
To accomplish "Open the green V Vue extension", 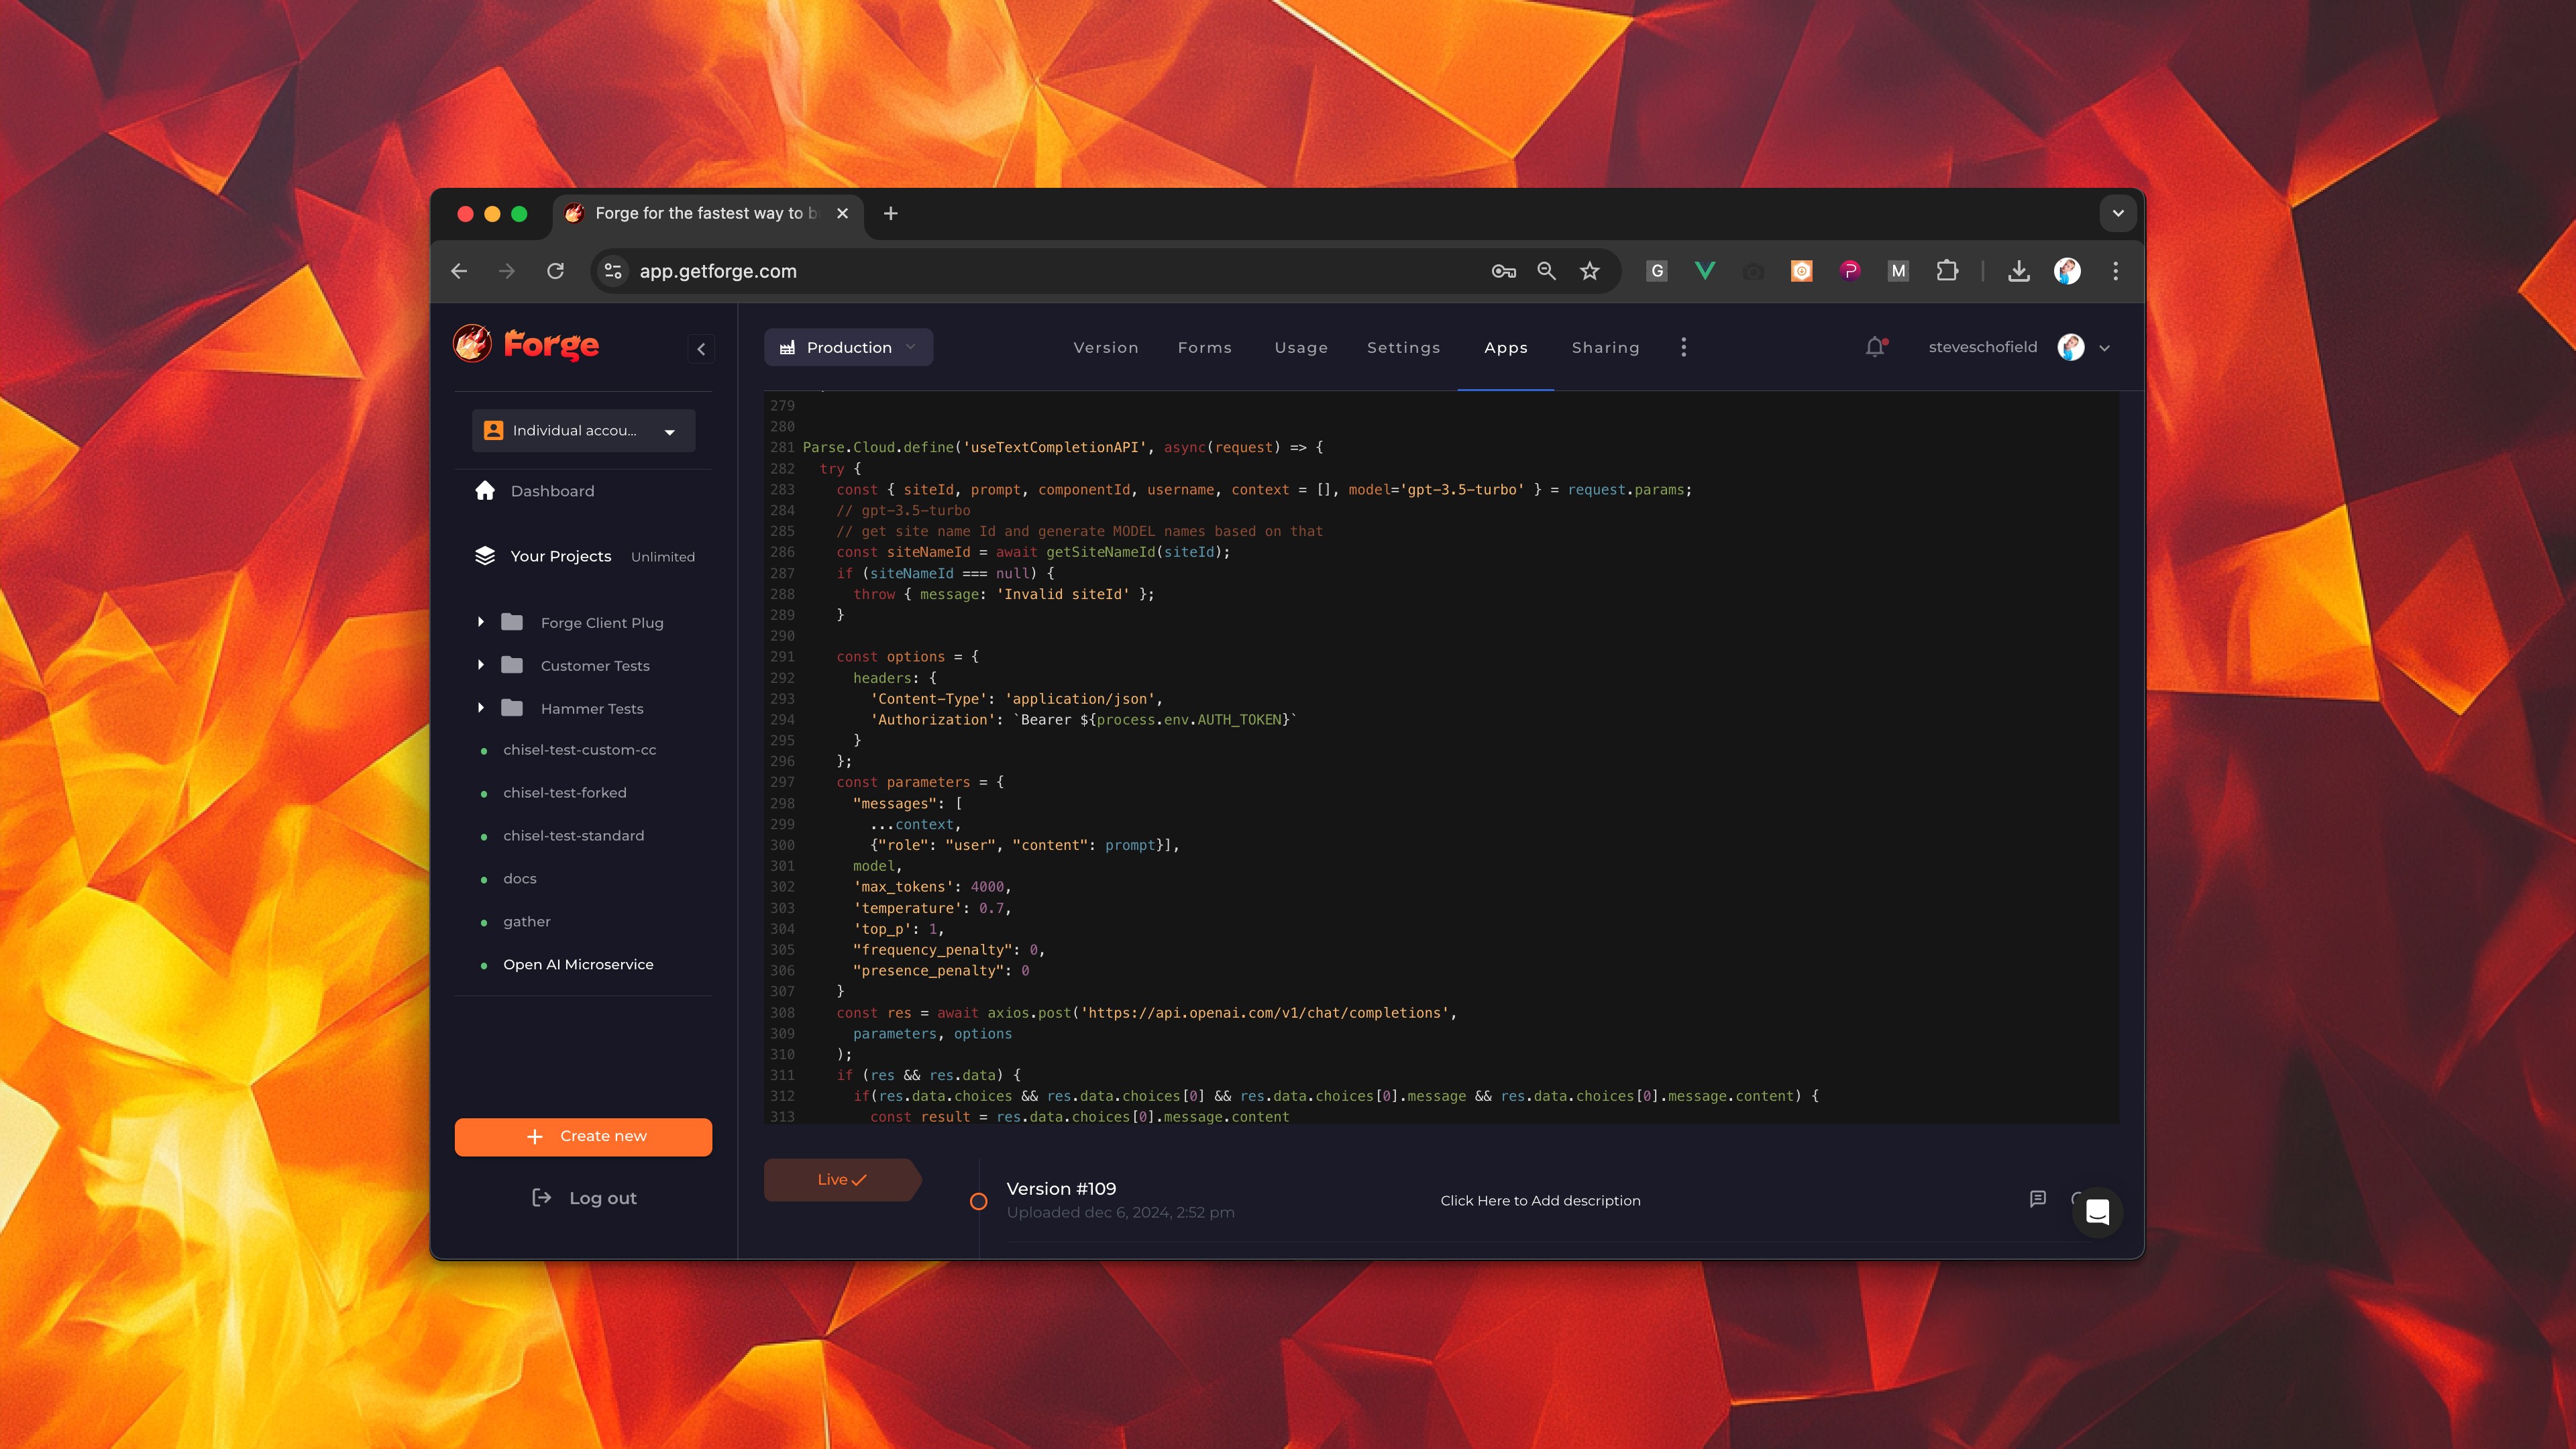I will 1705,271.
